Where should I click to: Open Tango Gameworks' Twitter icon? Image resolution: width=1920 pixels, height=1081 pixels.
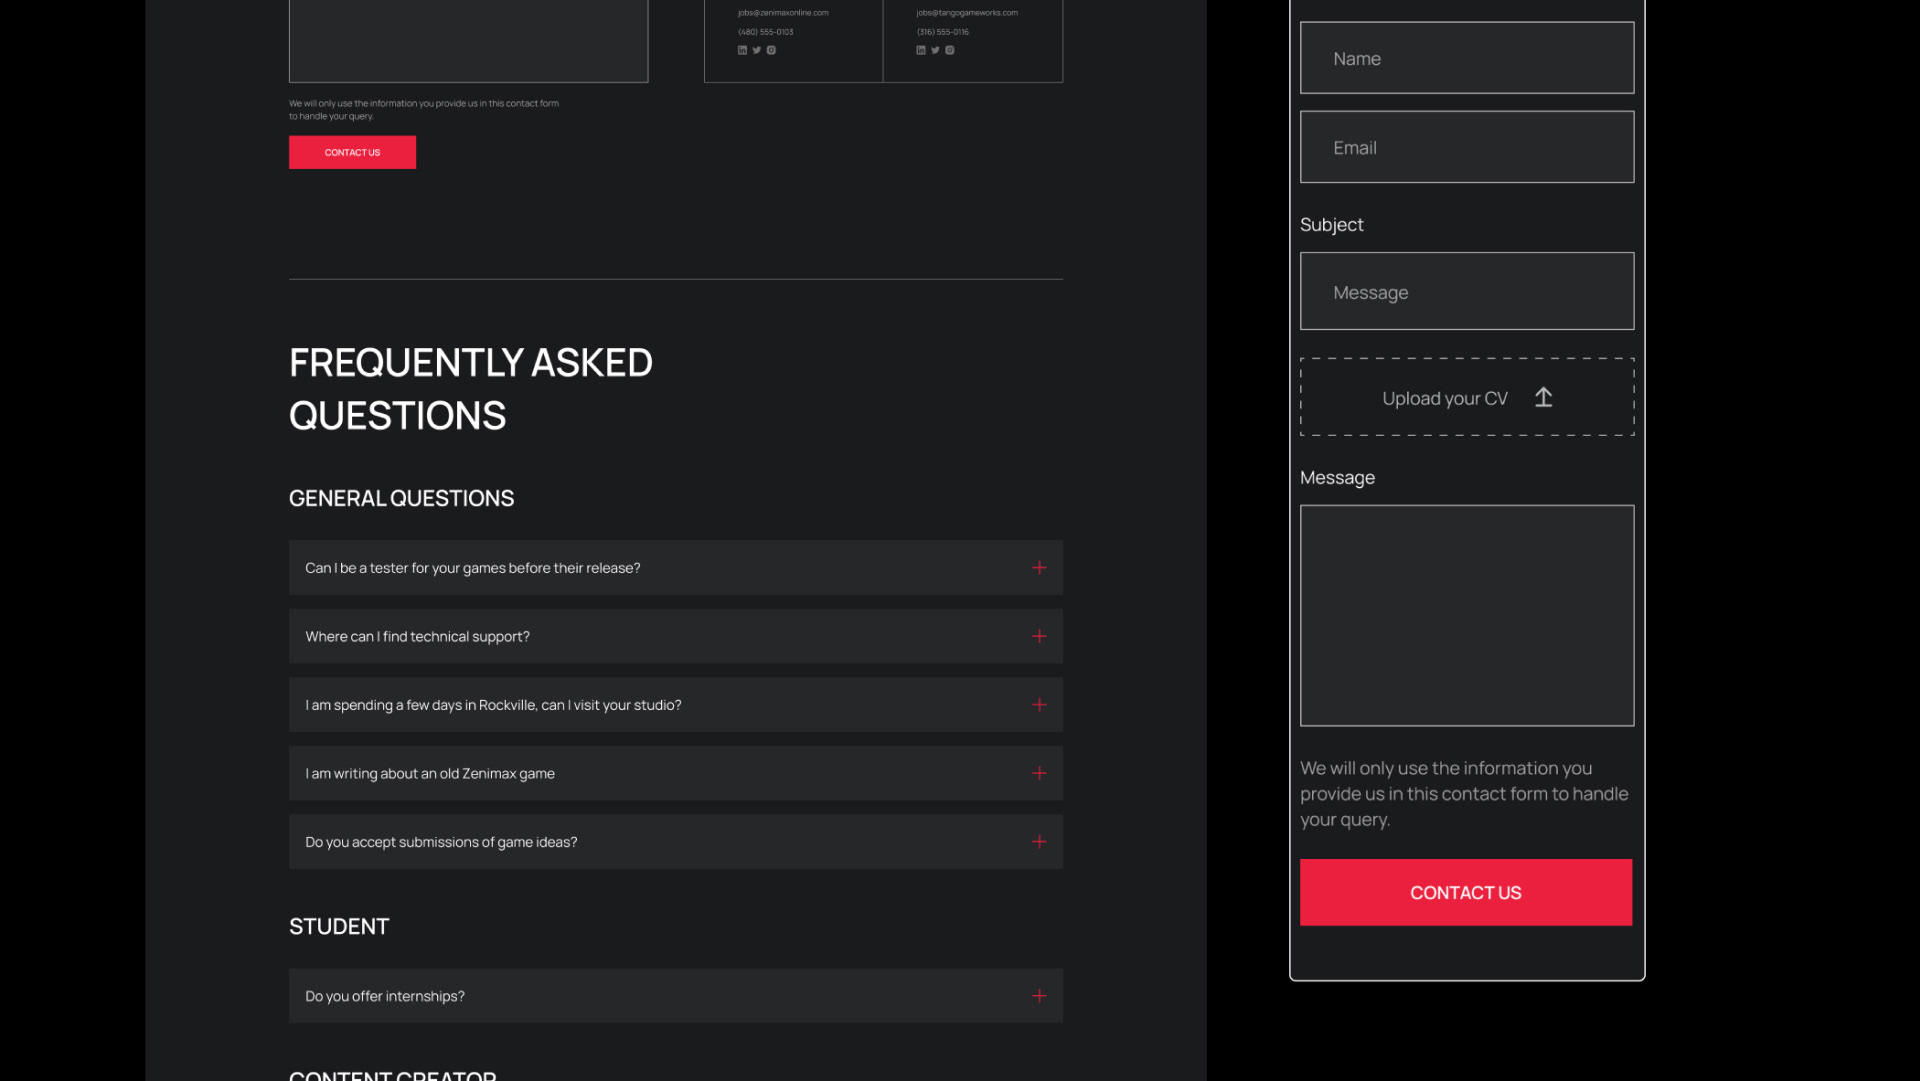935,50
